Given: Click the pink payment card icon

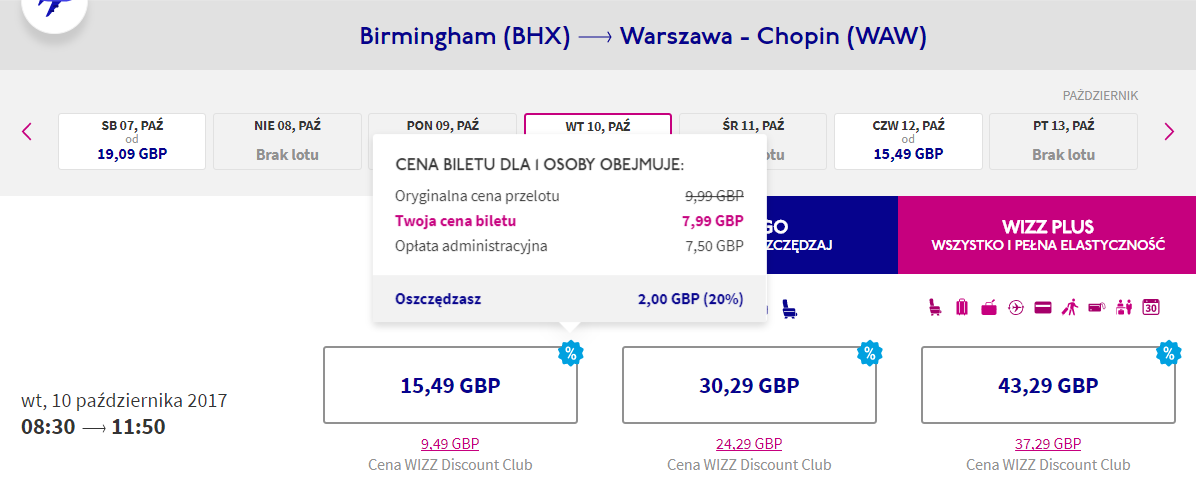Looking at the screenshot, I should [x=1043, y=308].
